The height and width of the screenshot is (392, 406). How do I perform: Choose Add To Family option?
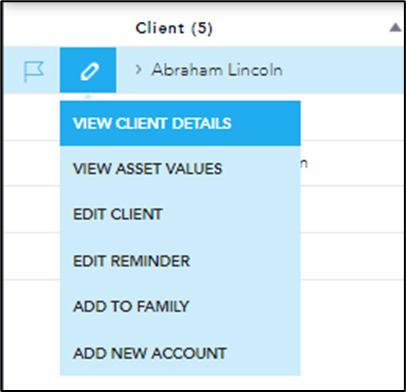coord(180,306)
